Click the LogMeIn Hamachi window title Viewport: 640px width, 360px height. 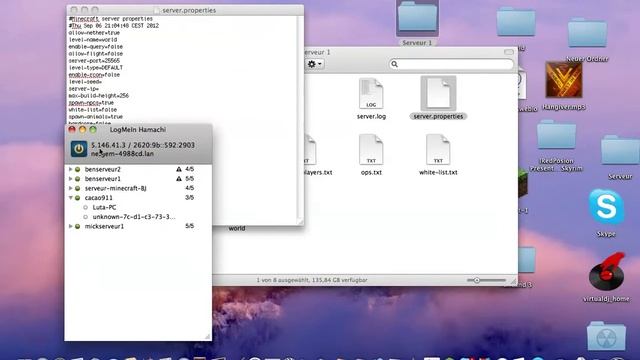(138, 129)
